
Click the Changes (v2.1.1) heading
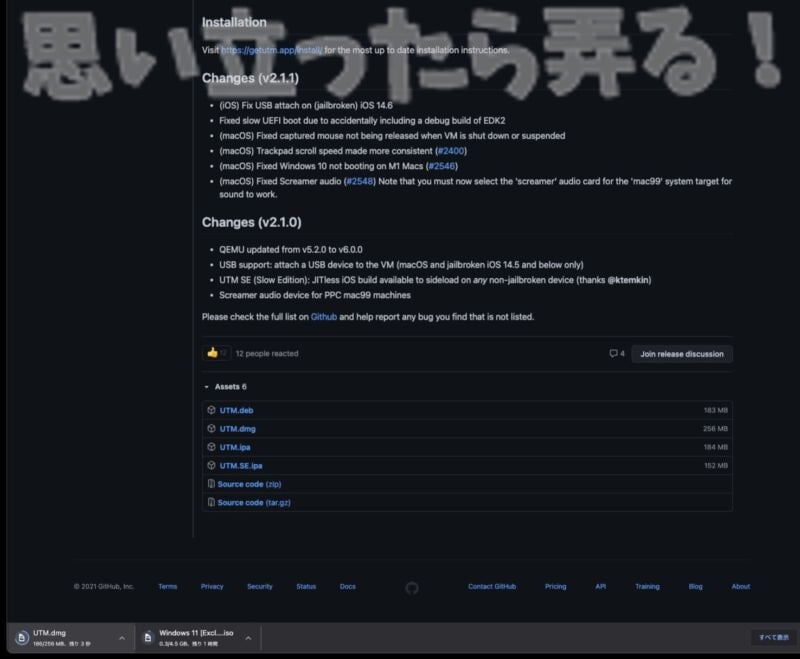click(251, 78)
